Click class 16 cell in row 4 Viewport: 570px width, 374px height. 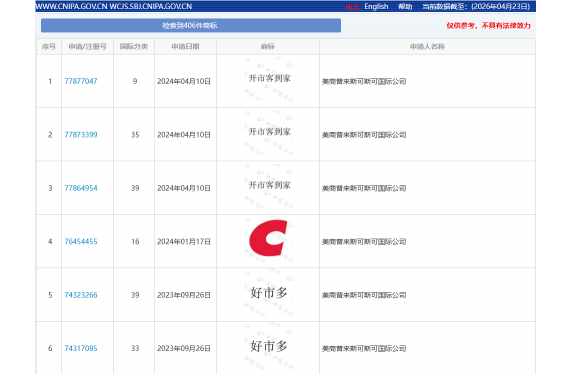coord(135,241)
